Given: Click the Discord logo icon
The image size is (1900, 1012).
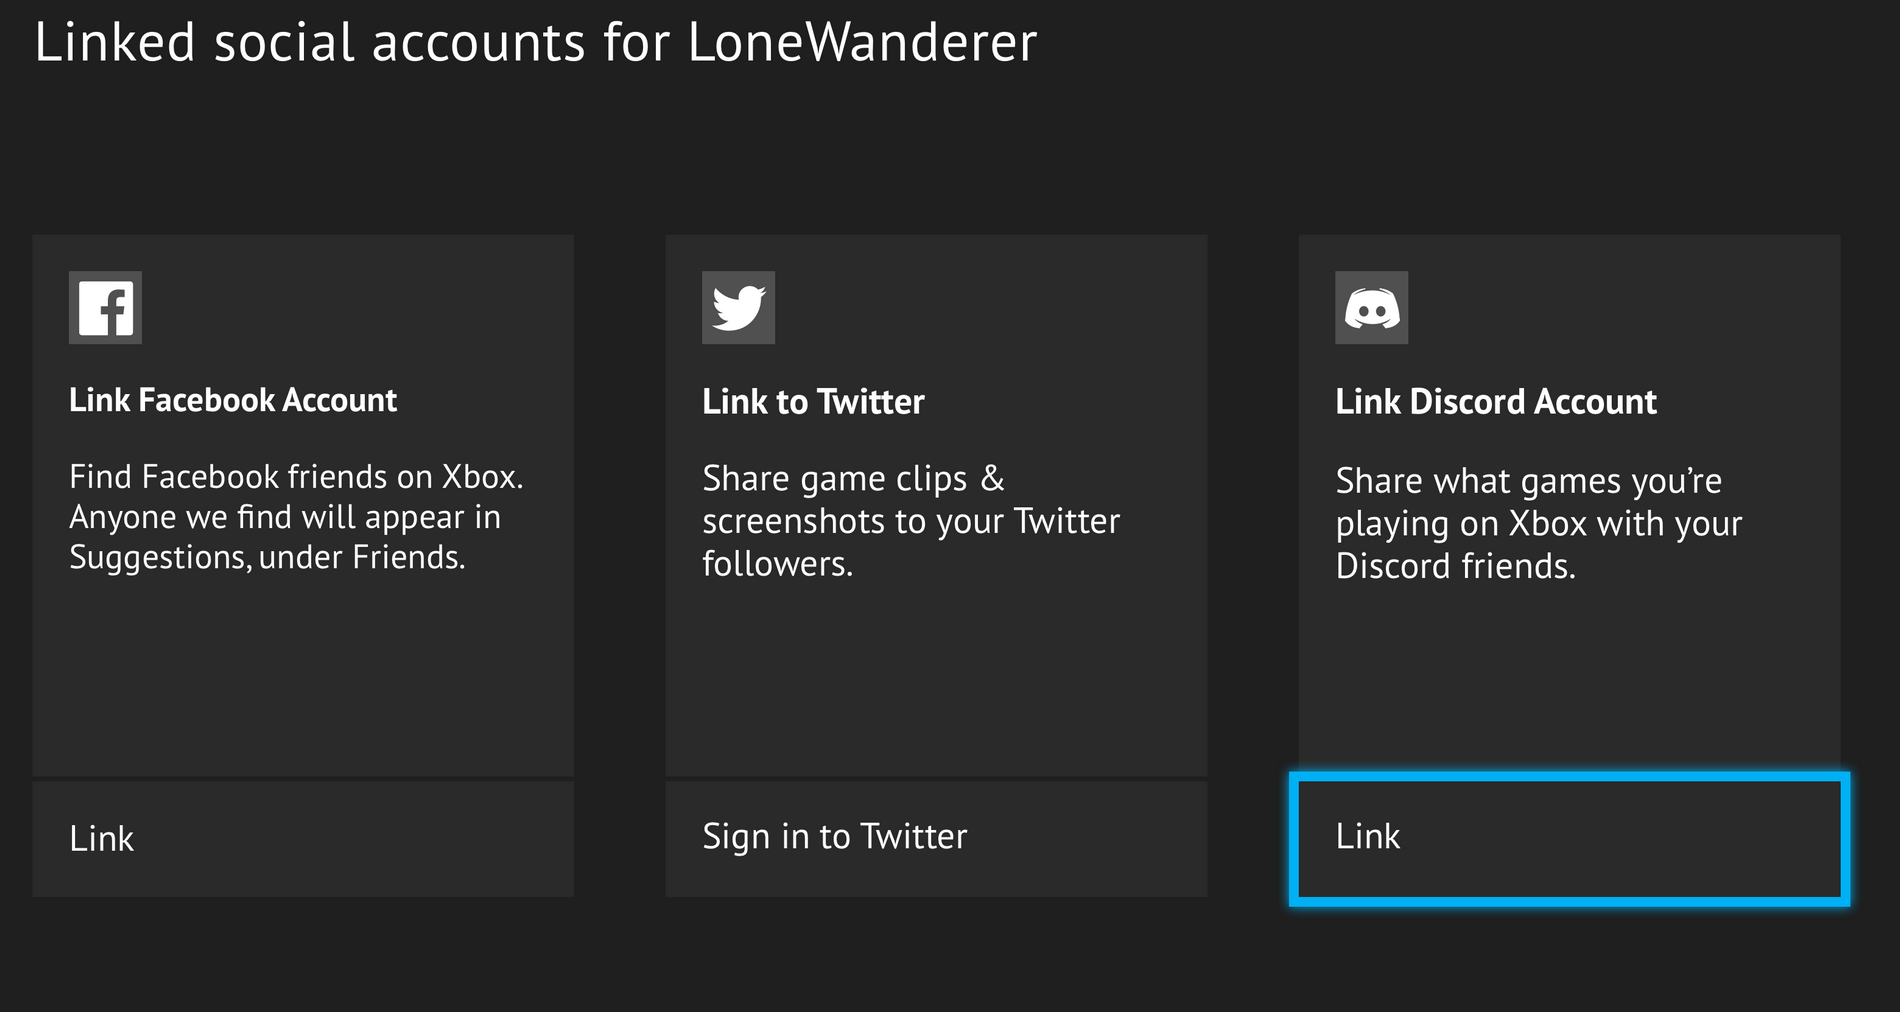Looking at the screenshot, I should (1371, 308).
